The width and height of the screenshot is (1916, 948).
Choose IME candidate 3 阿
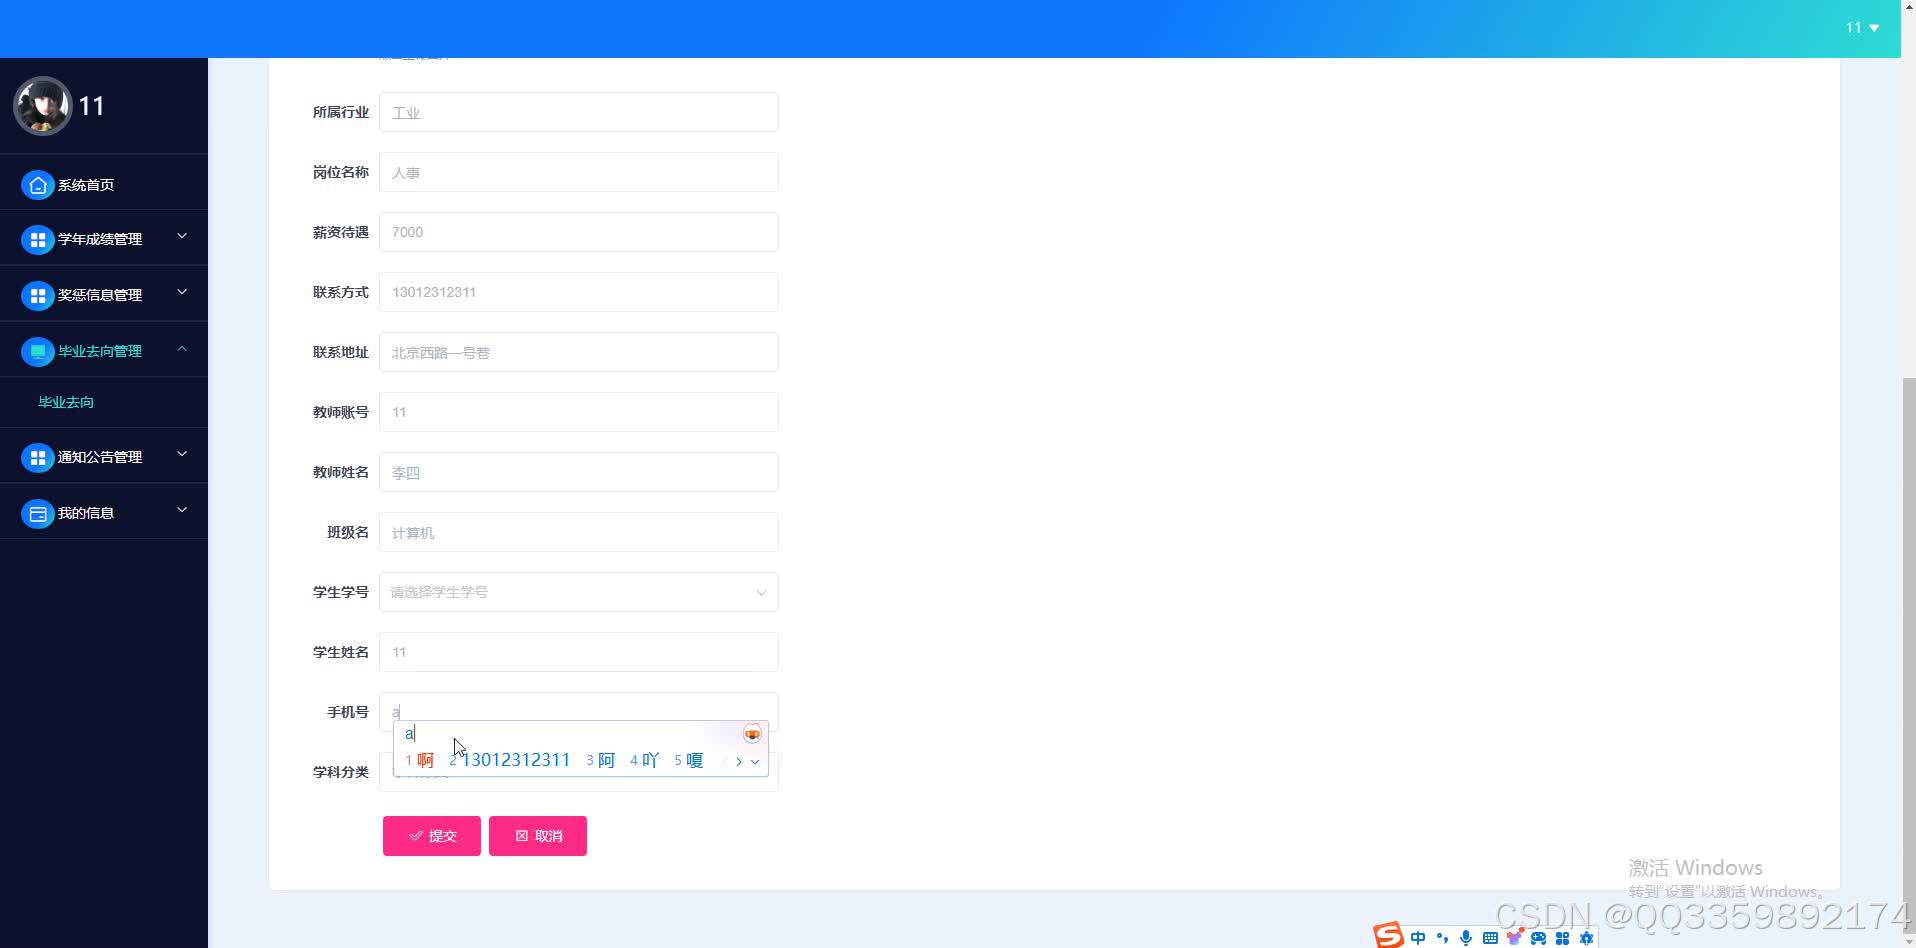click(x=601, y=761)
